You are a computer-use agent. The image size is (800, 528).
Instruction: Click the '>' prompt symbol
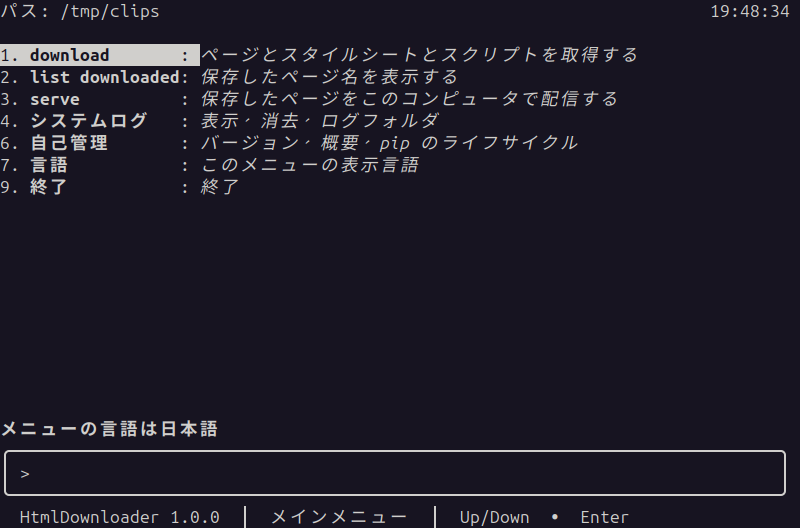click(25, 474)
